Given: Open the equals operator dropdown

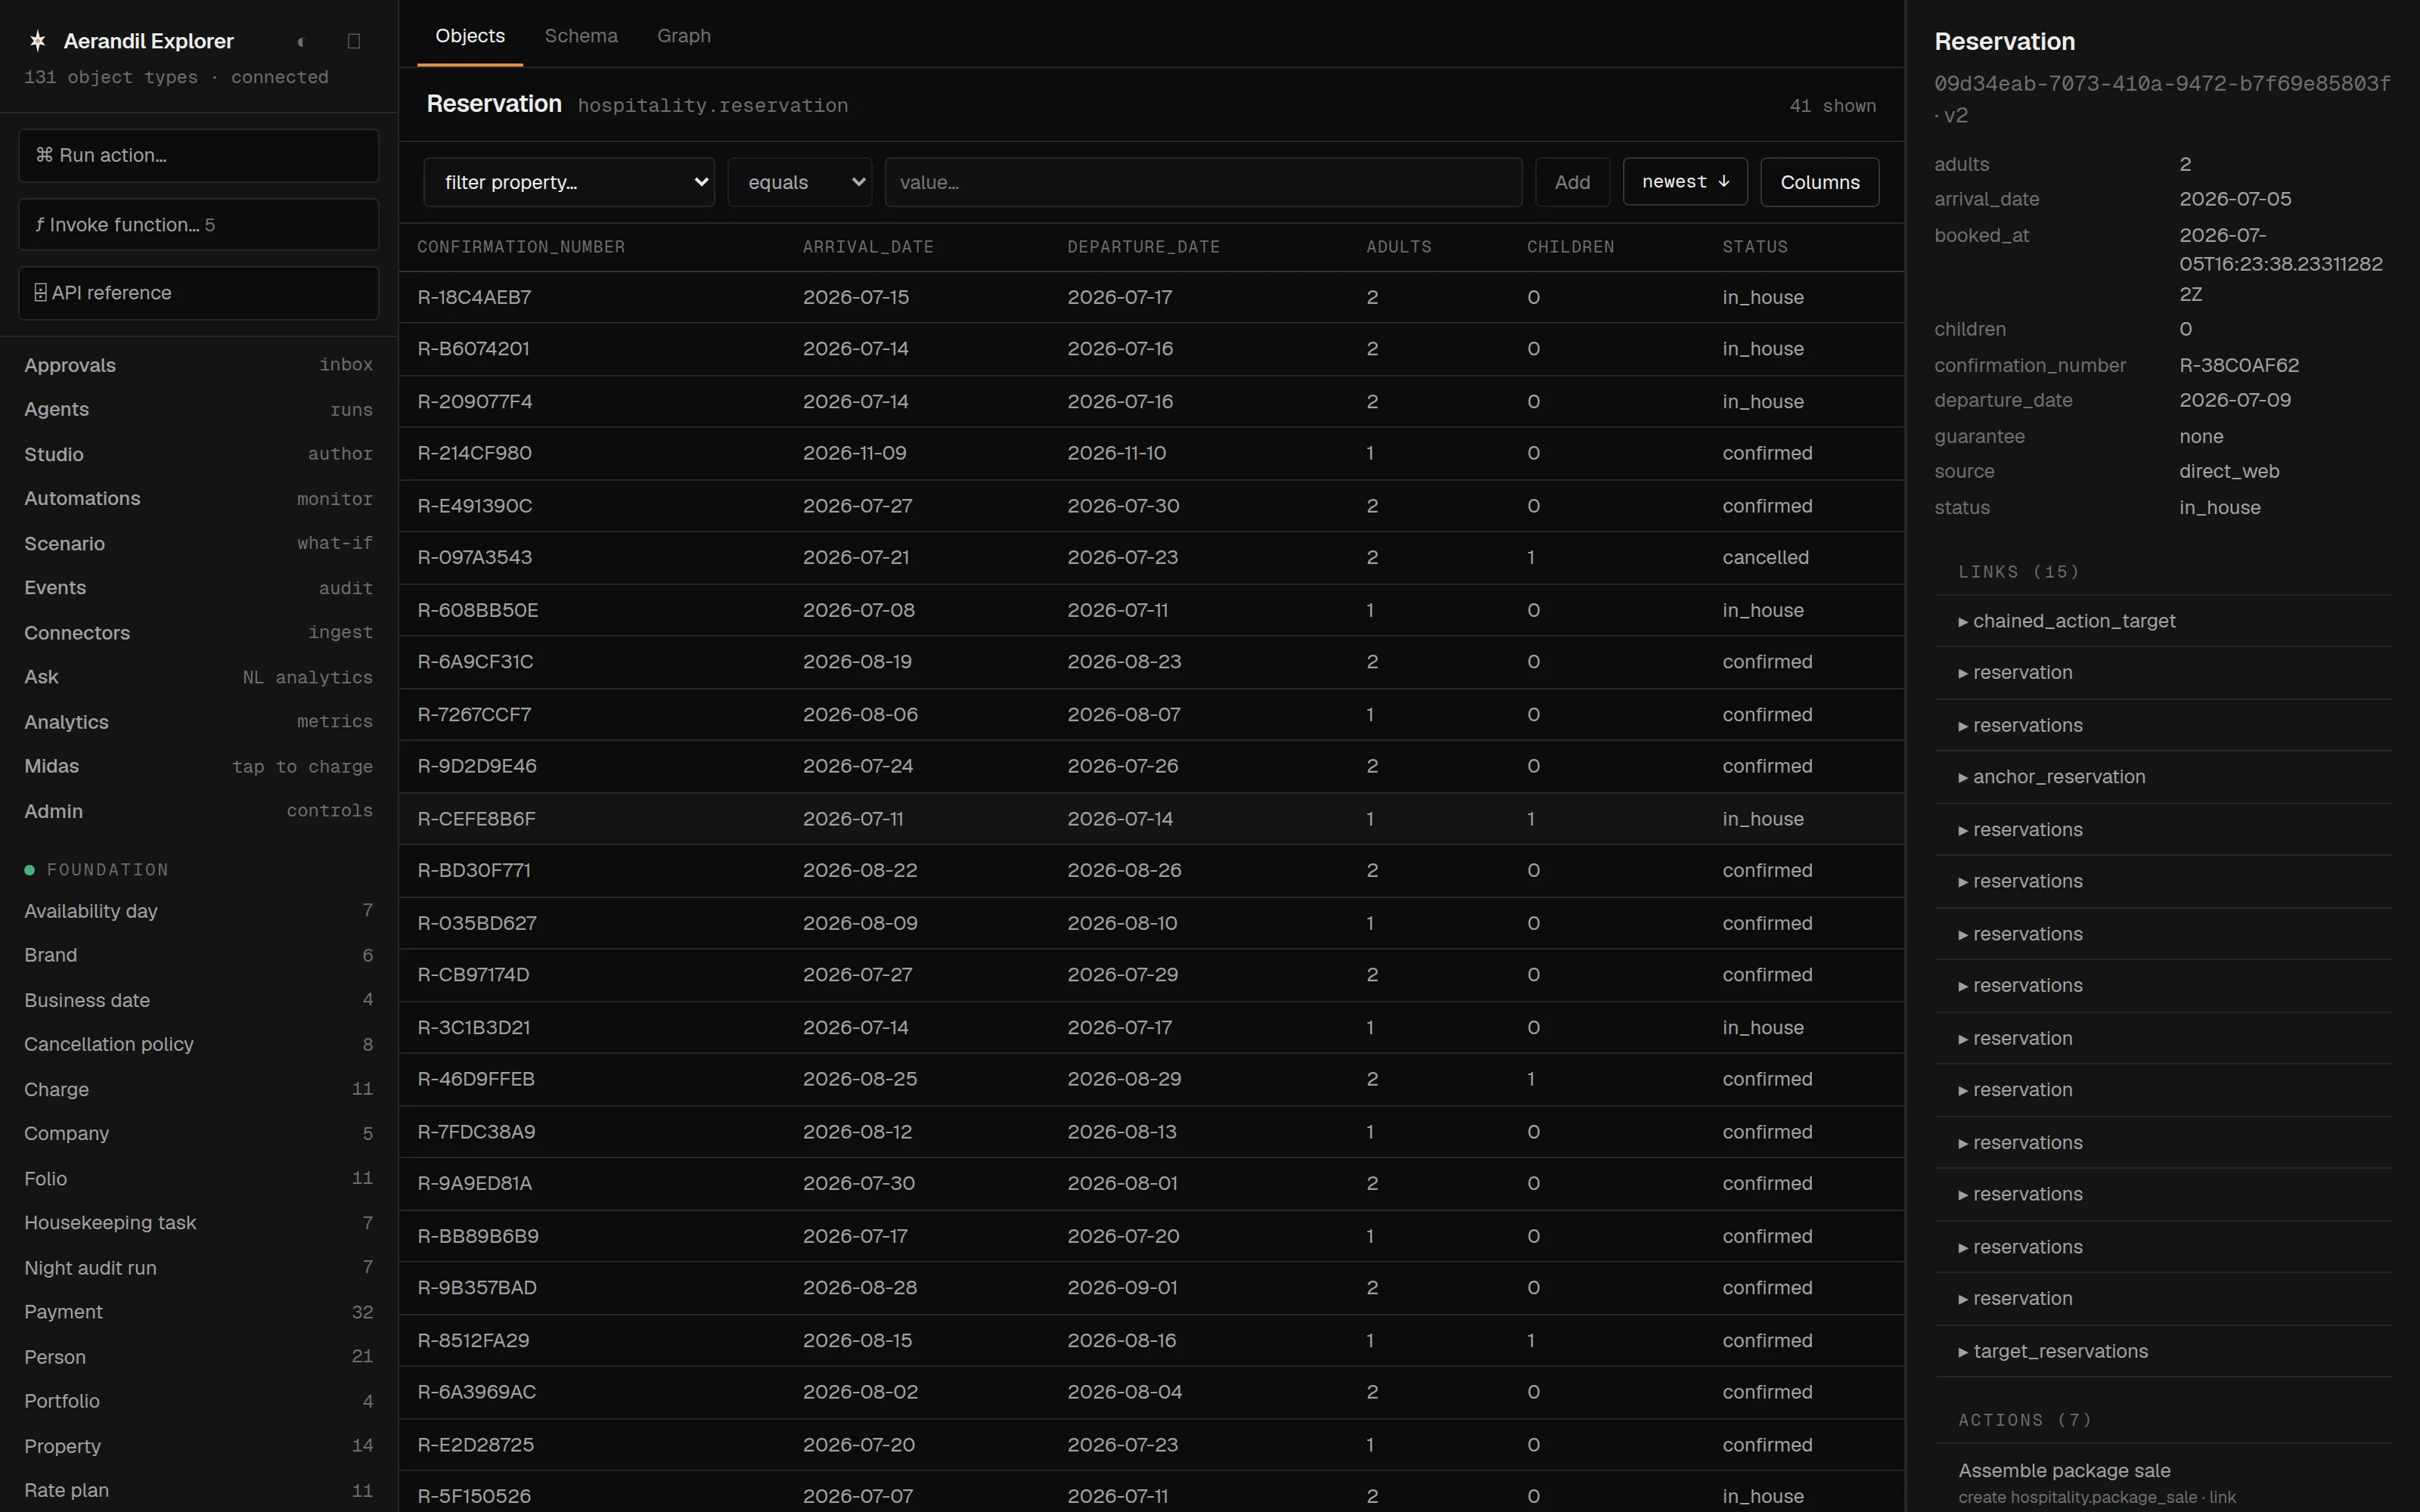Looking at the screenshot, I should (799, 182).
